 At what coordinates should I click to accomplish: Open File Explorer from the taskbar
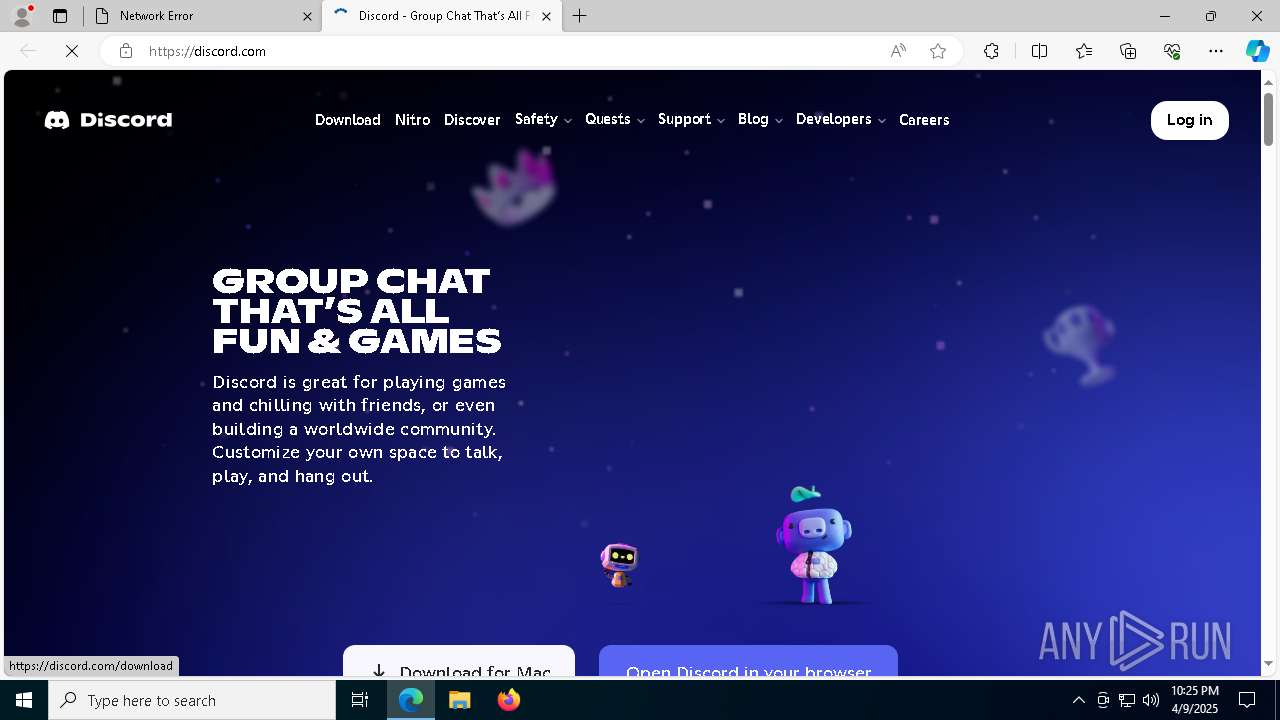pos(460,700)
